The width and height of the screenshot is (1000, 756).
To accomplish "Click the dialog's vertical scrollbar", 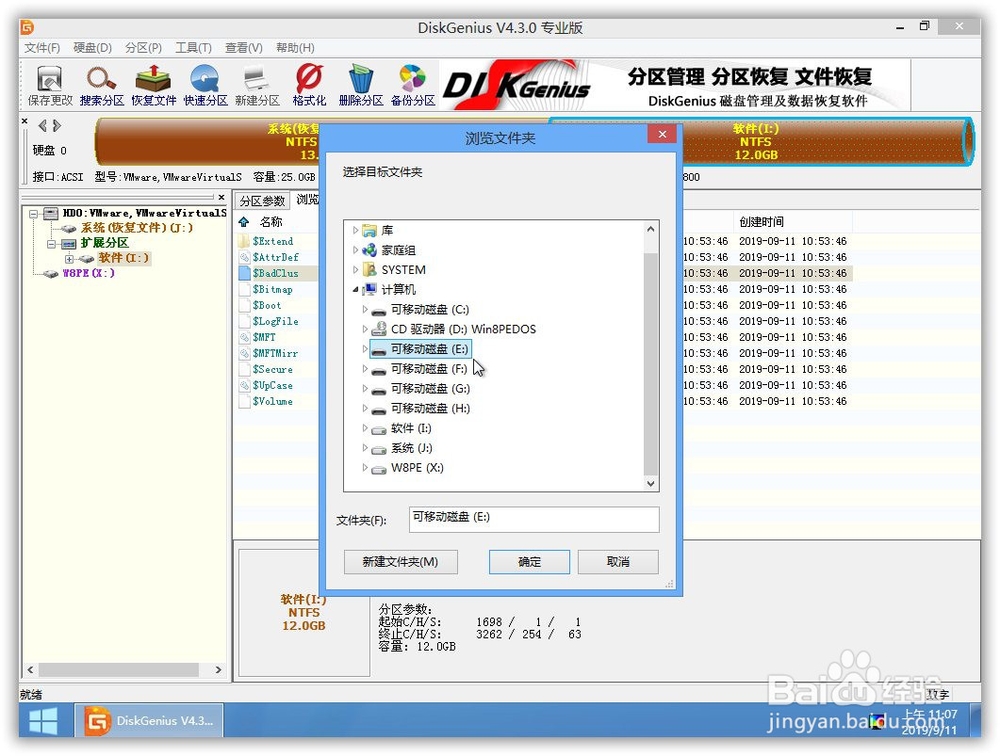I will [651, 360].
